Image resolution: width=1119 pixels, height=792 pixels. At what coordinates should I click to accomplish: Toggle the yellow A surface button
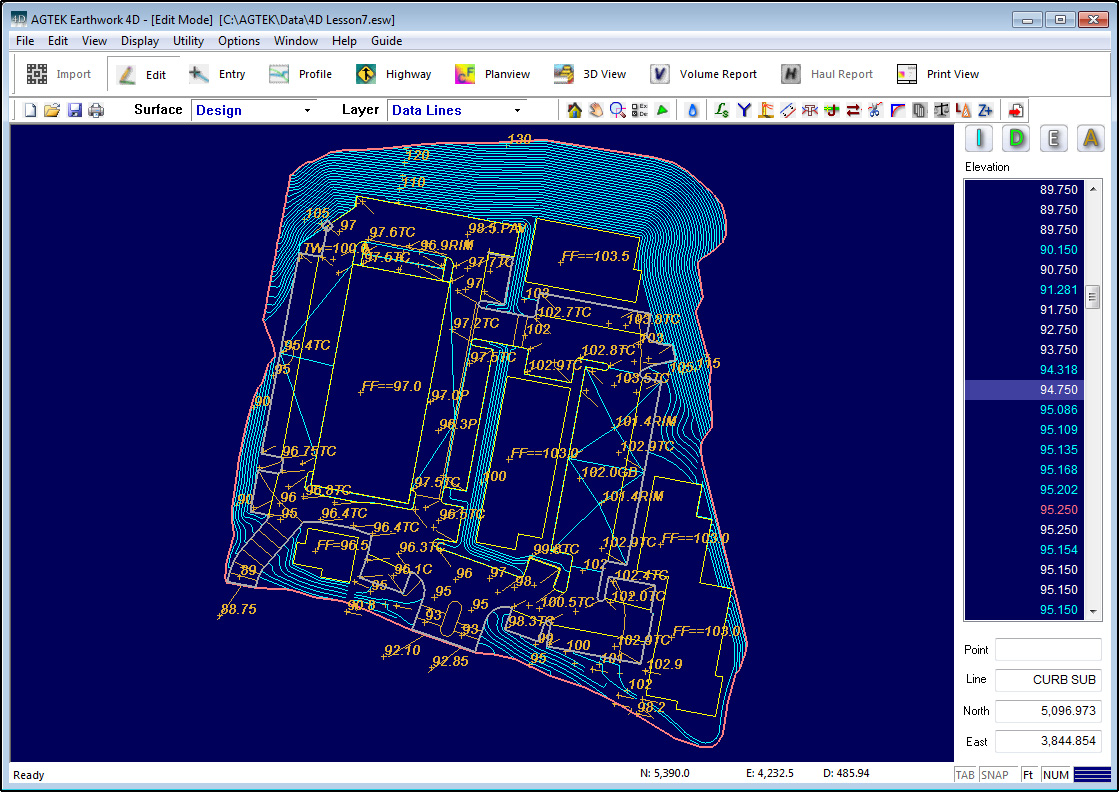pyautogui.click(x=1090, y=139)
